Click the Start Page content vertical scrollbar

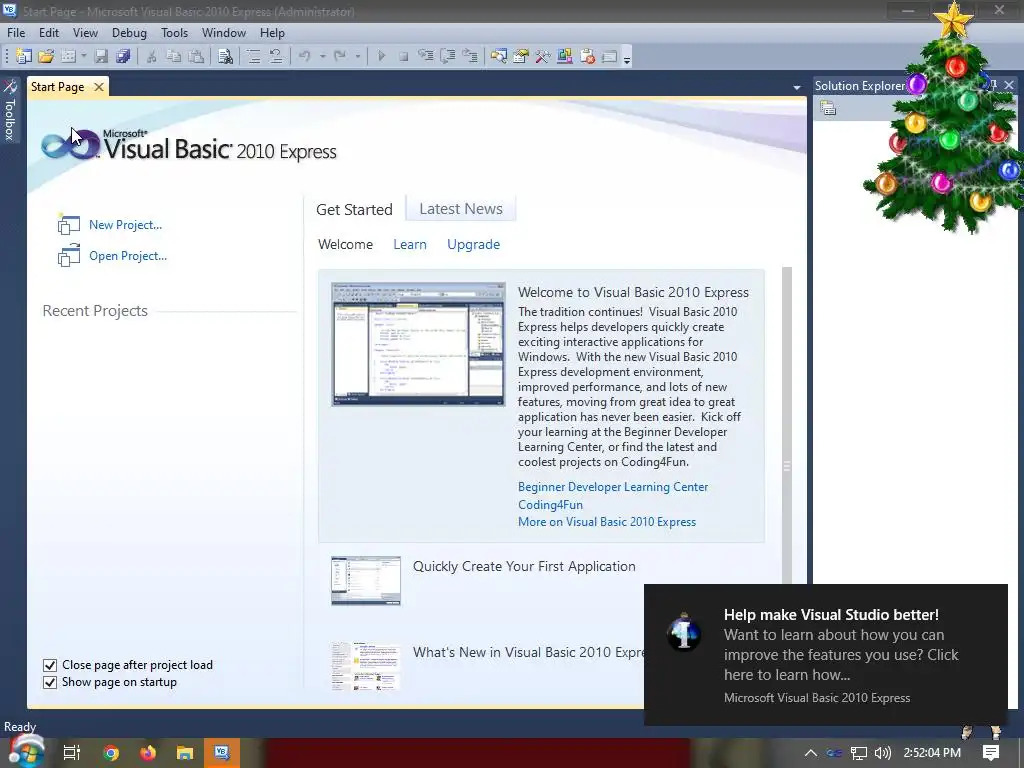pyautogui.click(x=787, y=425)
